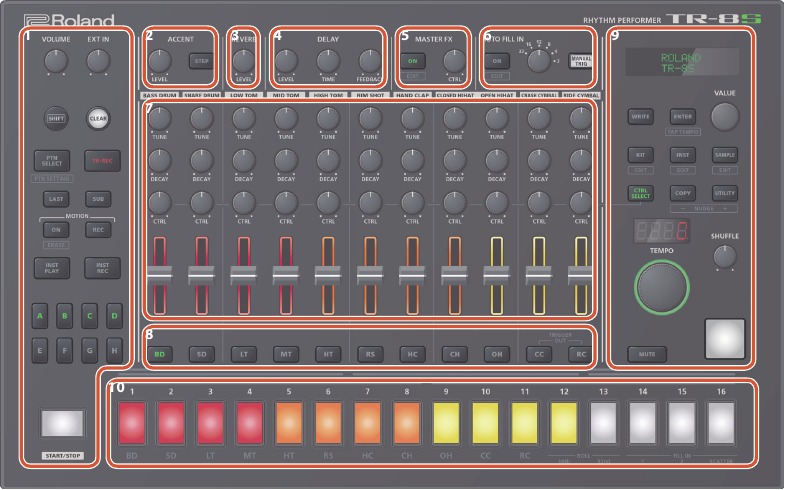
Task: Click the EXT IN knob
Action: coord(98,62)
